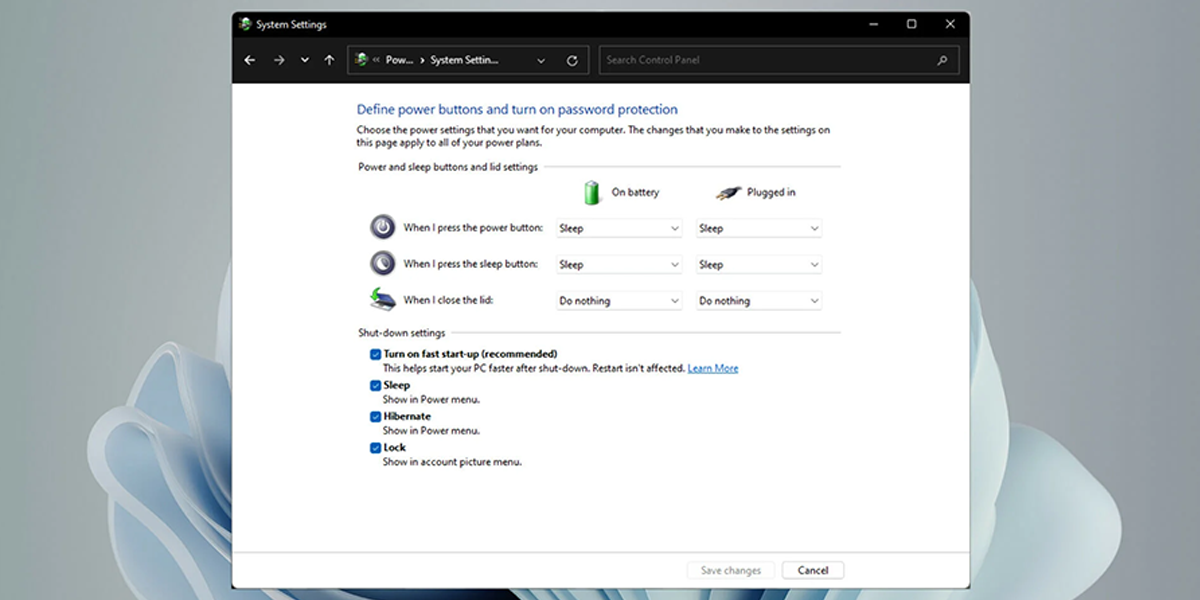Click 'Show in account picture menu' text

point(452,462)
